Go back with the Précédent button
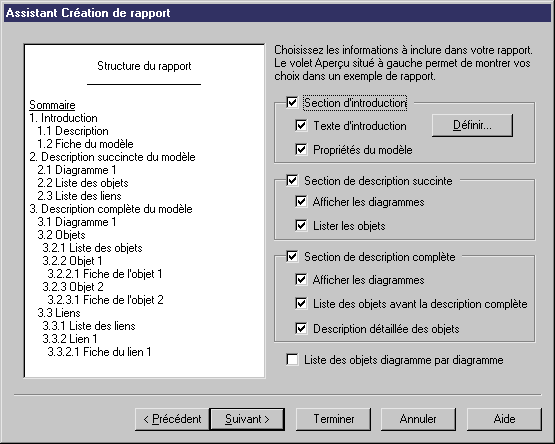 (172, 419)
